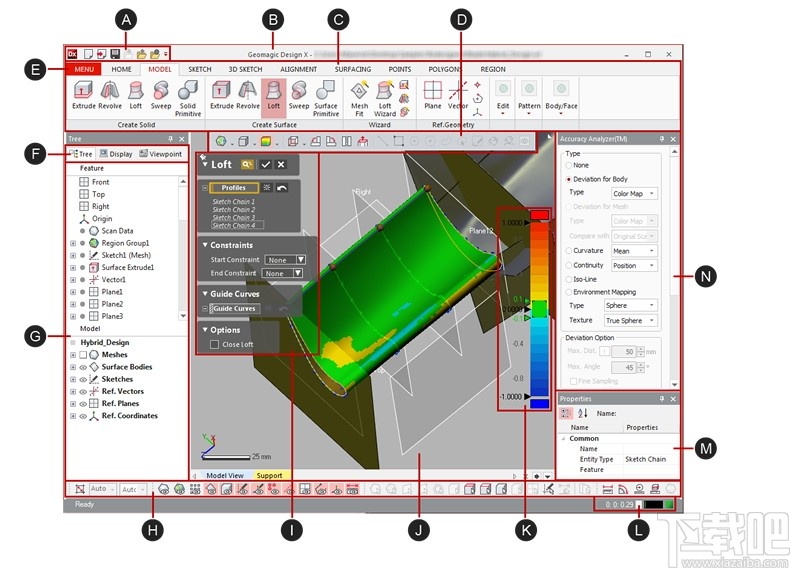
Task: Create a reference Vector
Action: coord(458,95)
